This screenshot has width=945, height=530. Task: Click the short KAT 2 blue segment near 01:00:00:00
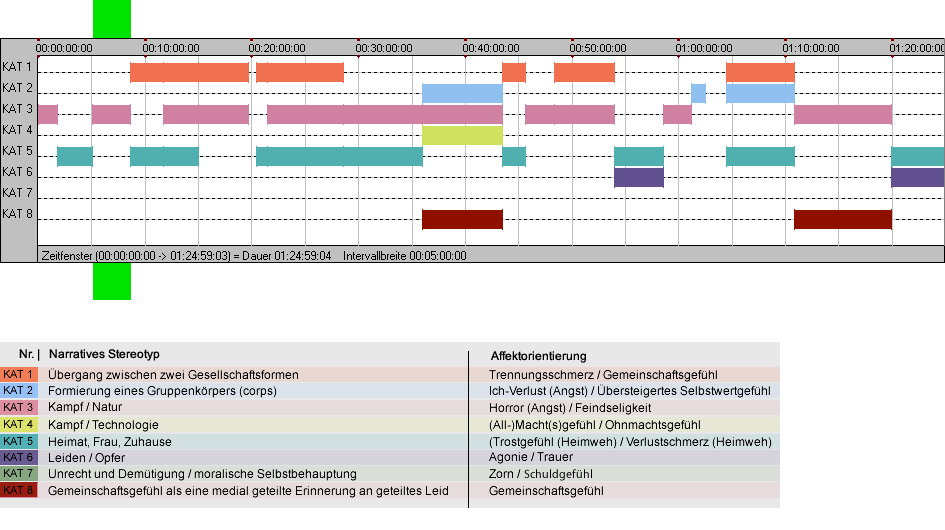(x=698, y=93)
